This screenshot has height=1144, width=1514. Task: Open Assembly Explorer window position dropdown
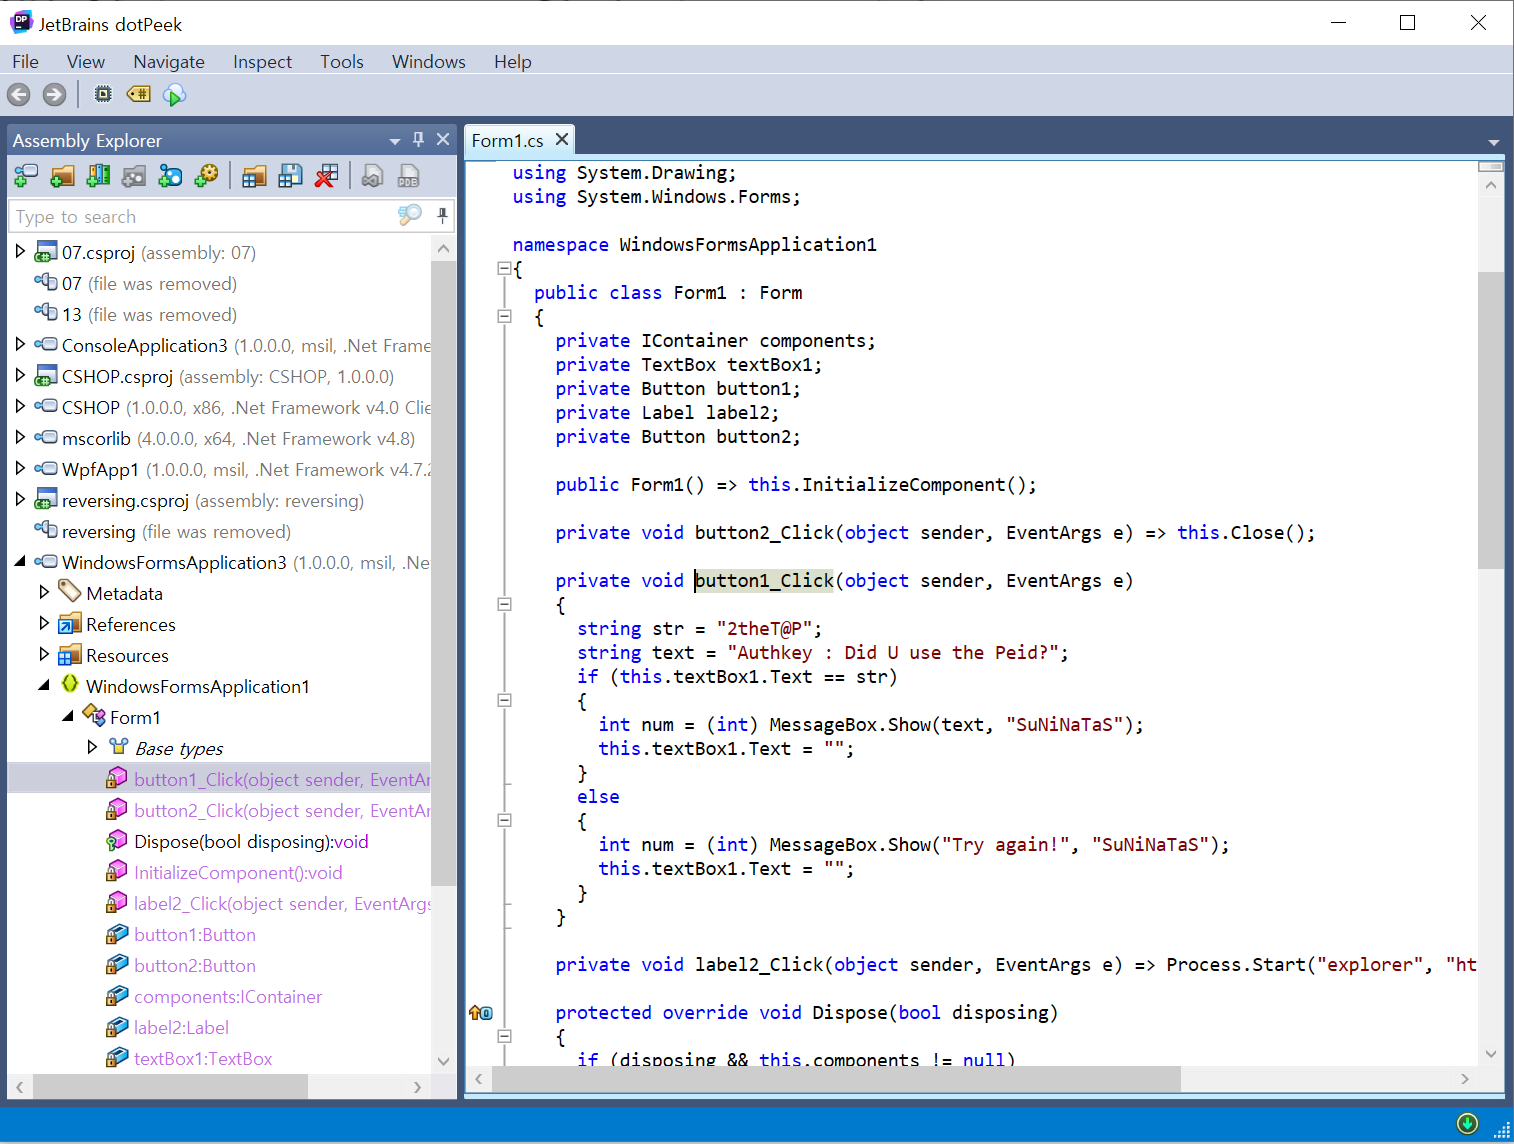click(x=395, y=141)
